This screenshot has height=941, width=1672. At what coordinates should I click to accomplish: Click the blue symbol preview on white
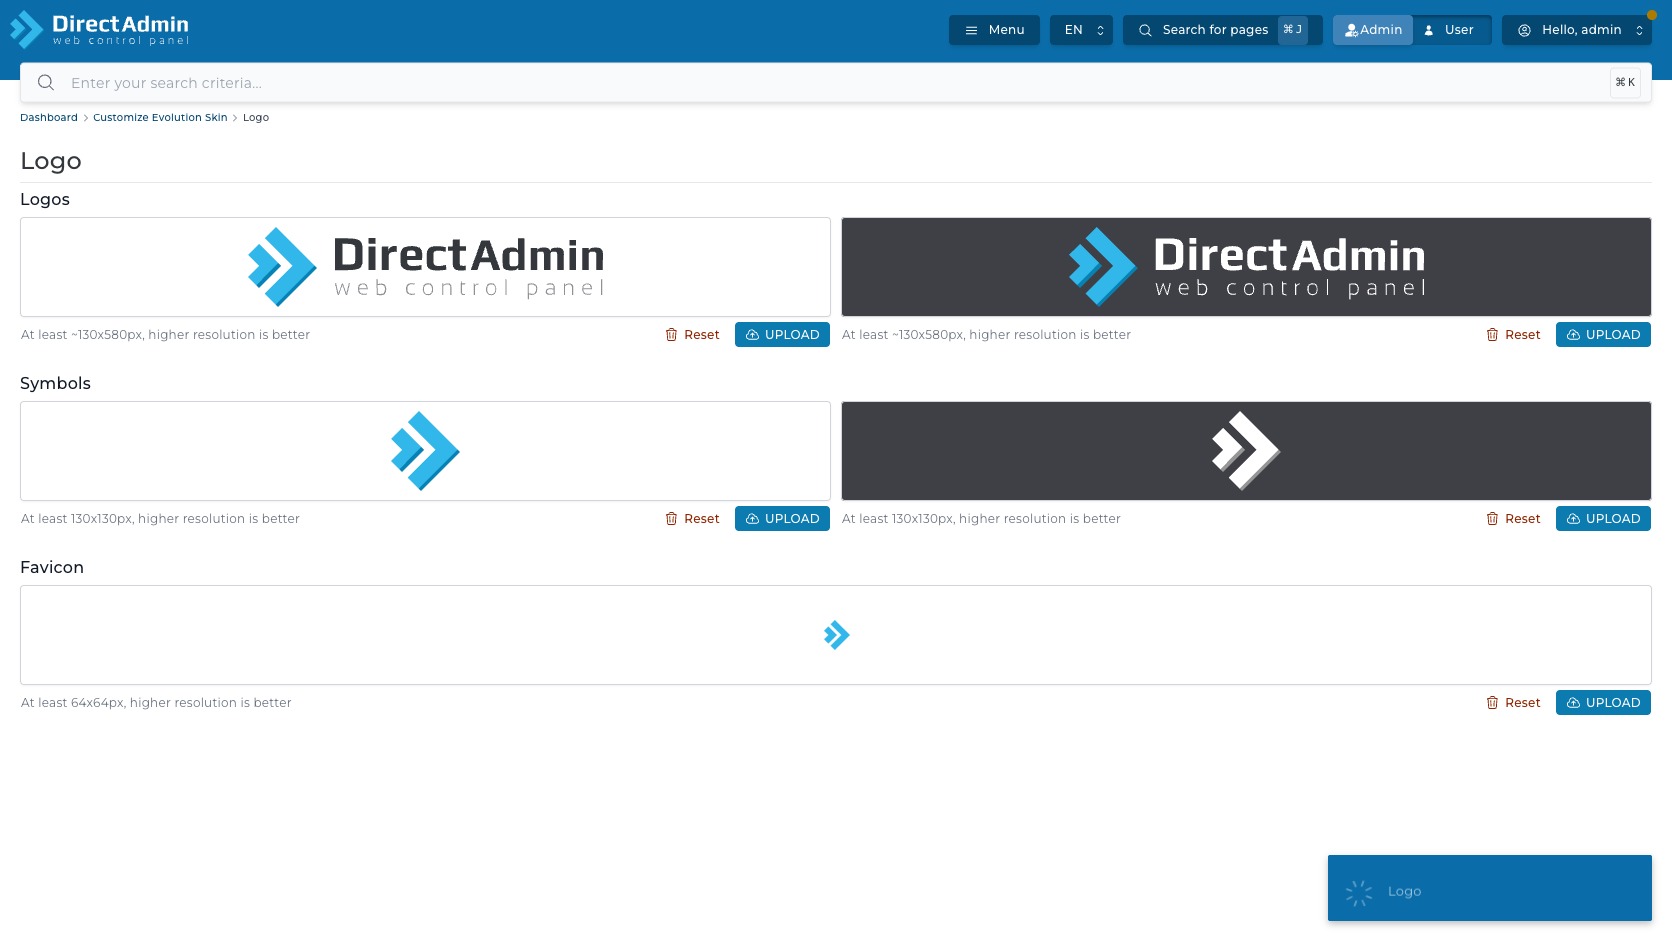(425, 451)
